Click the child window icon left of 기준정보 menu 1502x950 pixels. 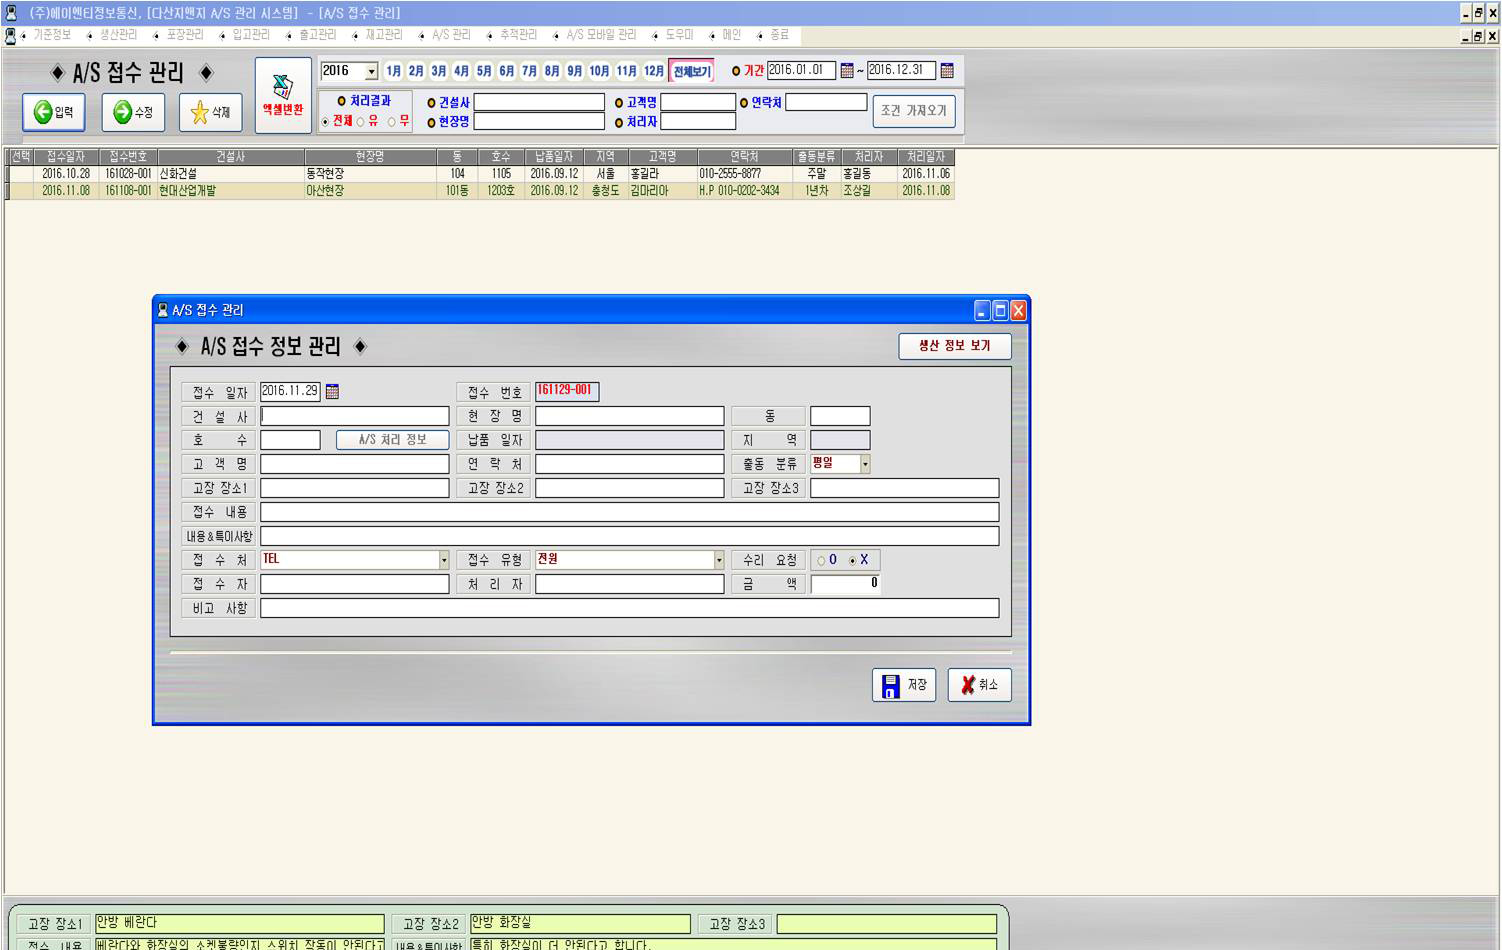click(11, 35)
